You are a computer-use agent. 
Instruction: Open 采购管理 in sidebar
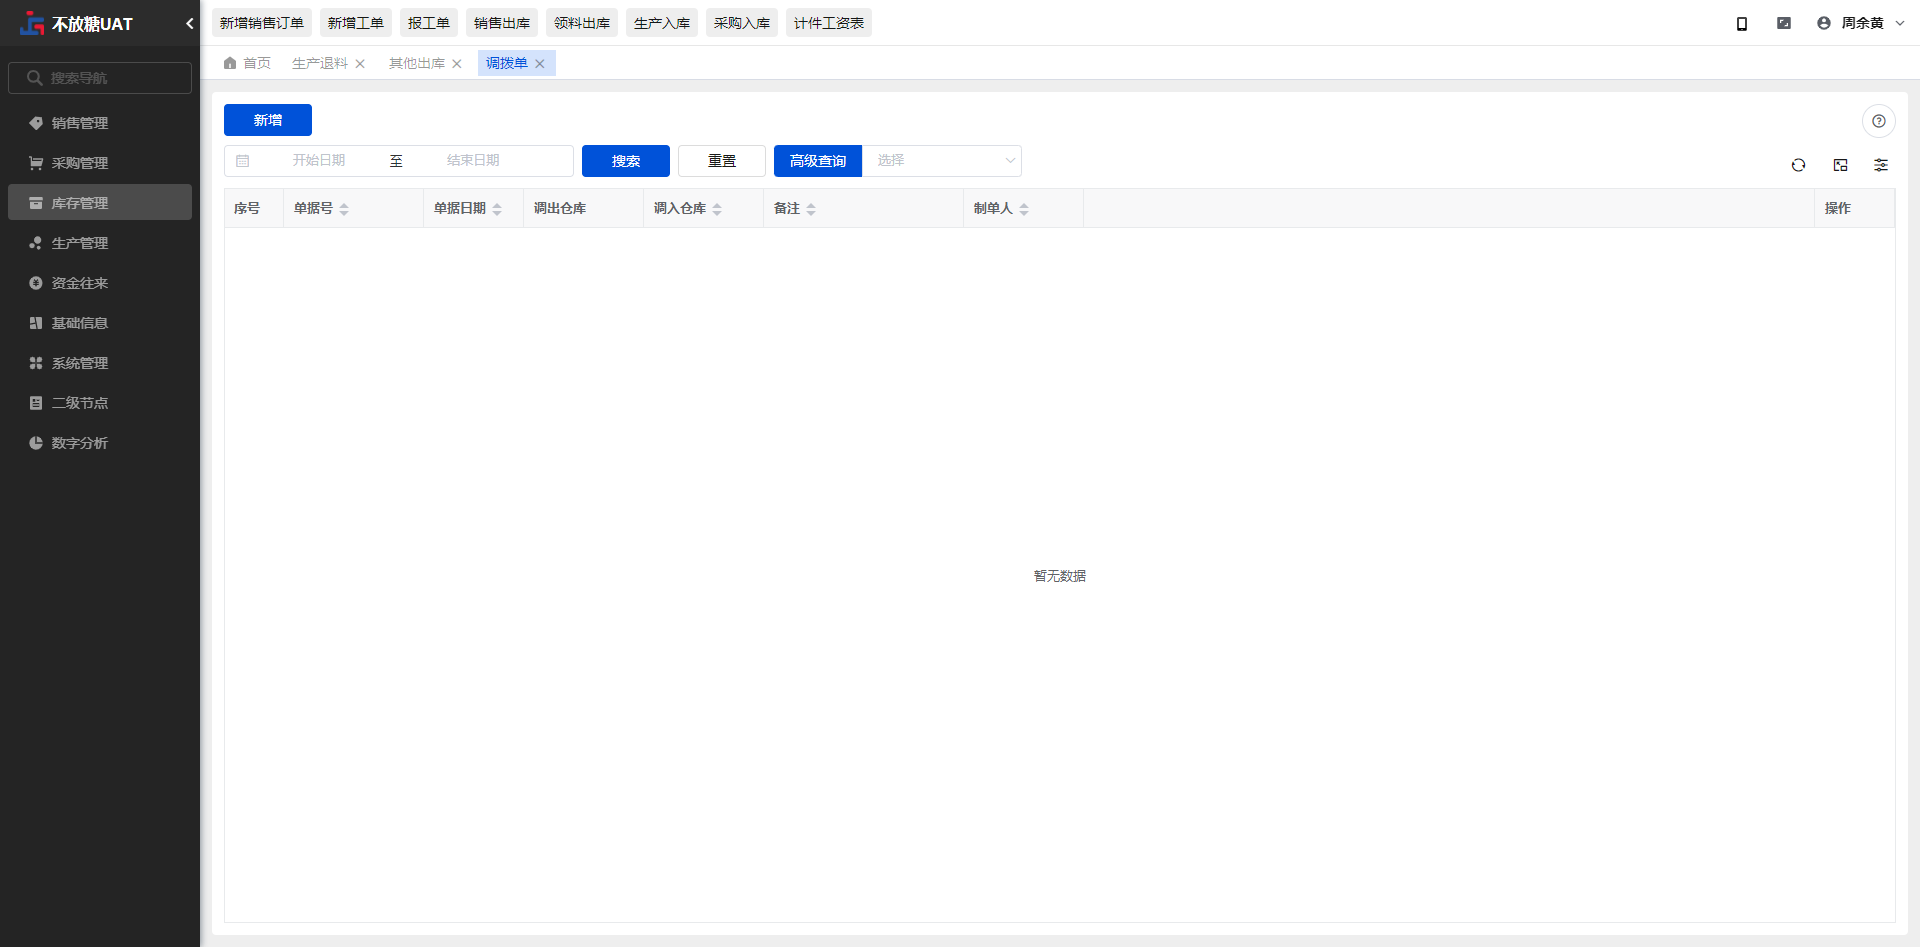[100, 163]
